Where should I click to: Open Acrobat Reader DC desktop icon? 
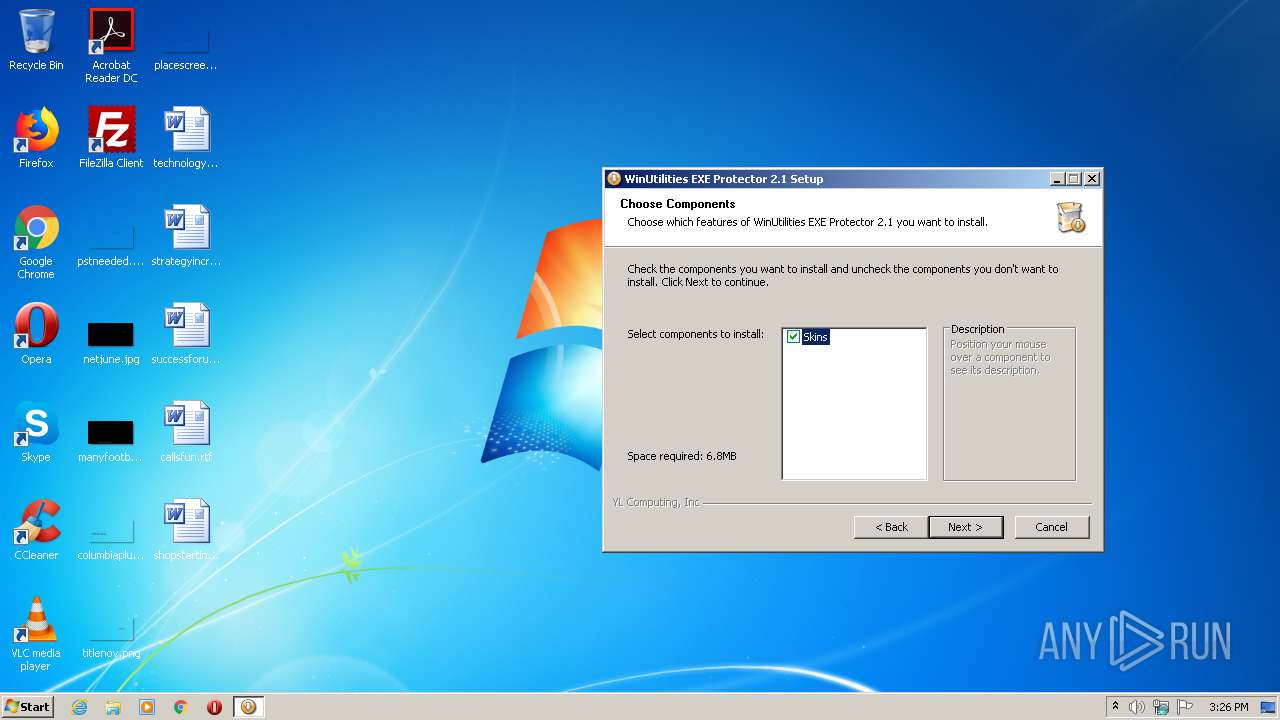tap(111, 46)
